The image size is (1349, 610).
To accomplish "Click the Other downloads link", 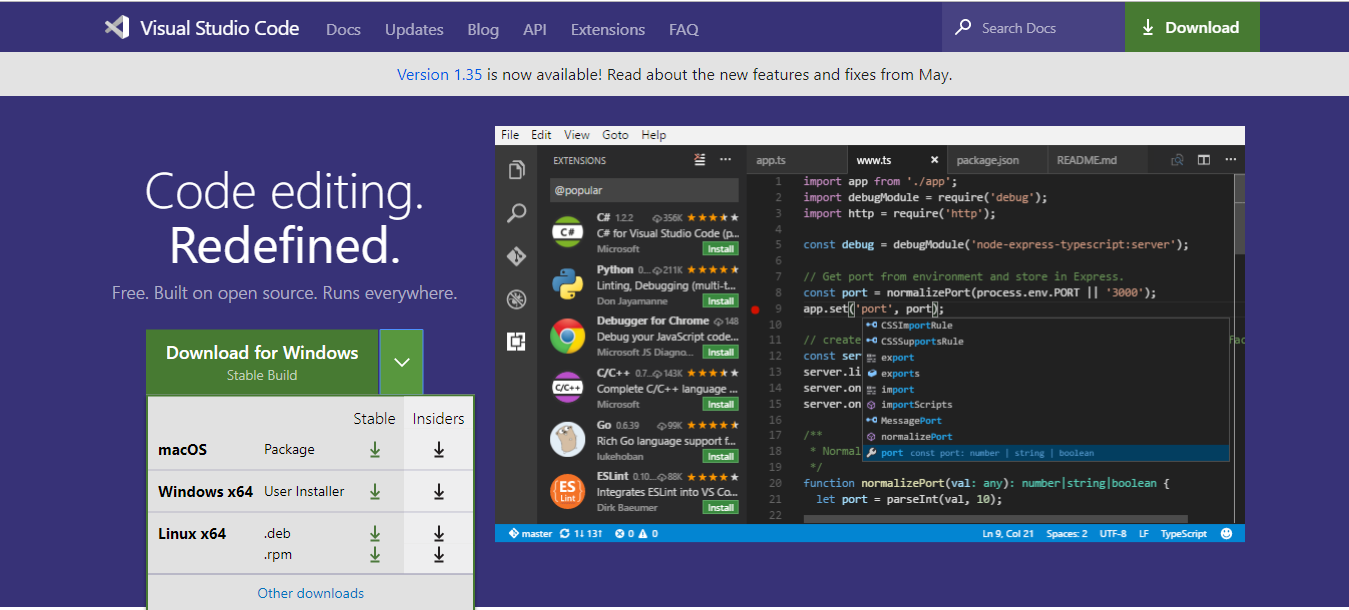I will coord(312,593).
